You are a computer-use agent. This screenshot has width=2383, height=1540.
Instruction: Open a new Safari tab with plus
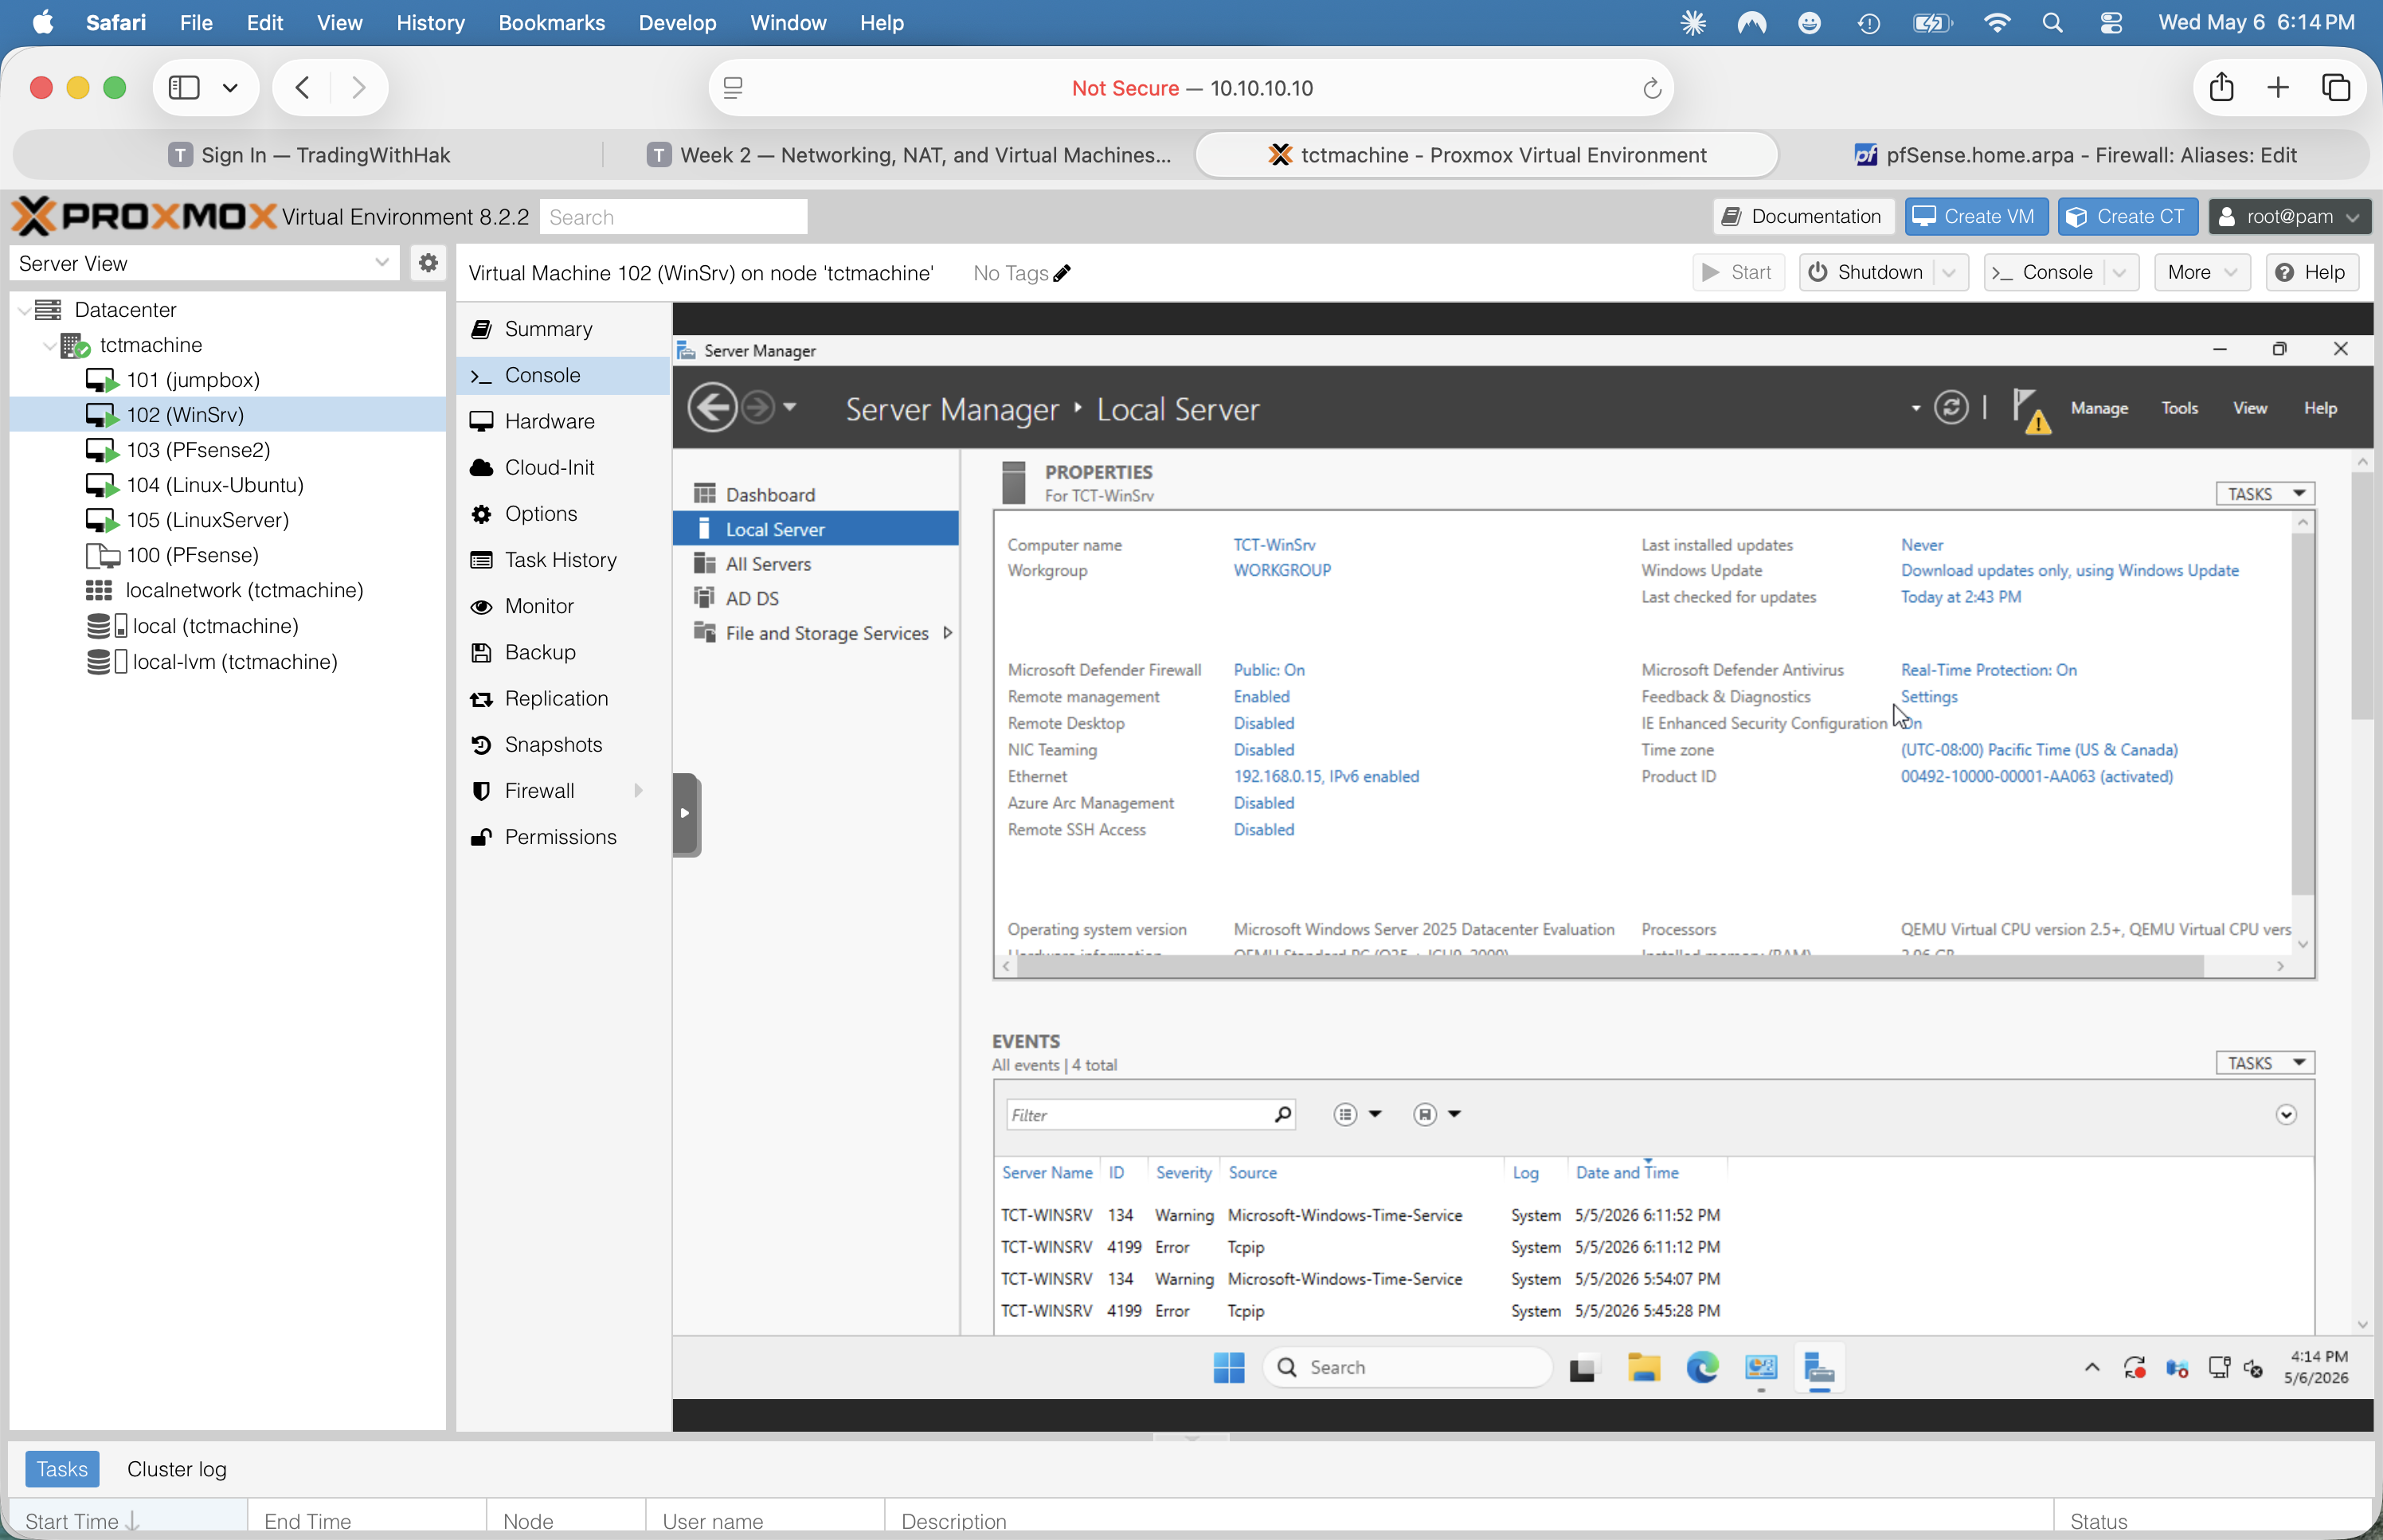coord(2278,88)
